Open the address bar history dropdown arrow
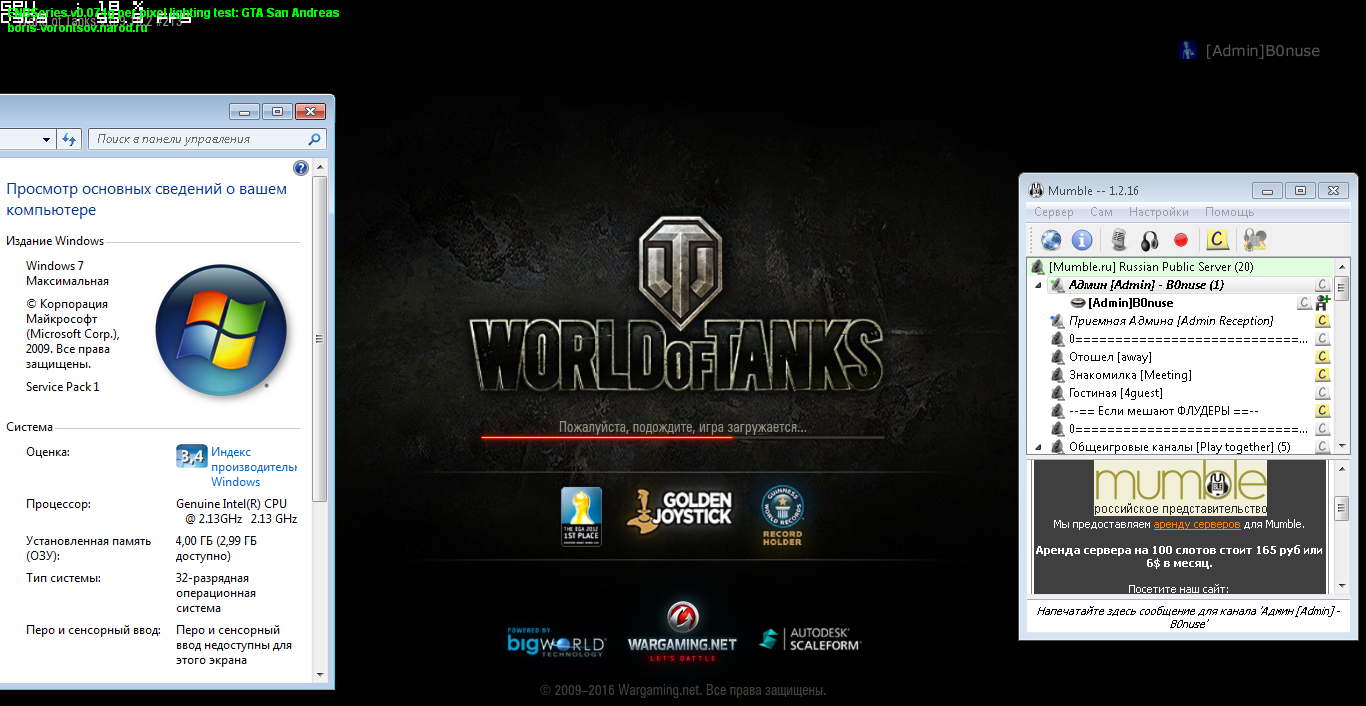The image size is (1366, 706). pyautogui.click(x=46, y=139)
